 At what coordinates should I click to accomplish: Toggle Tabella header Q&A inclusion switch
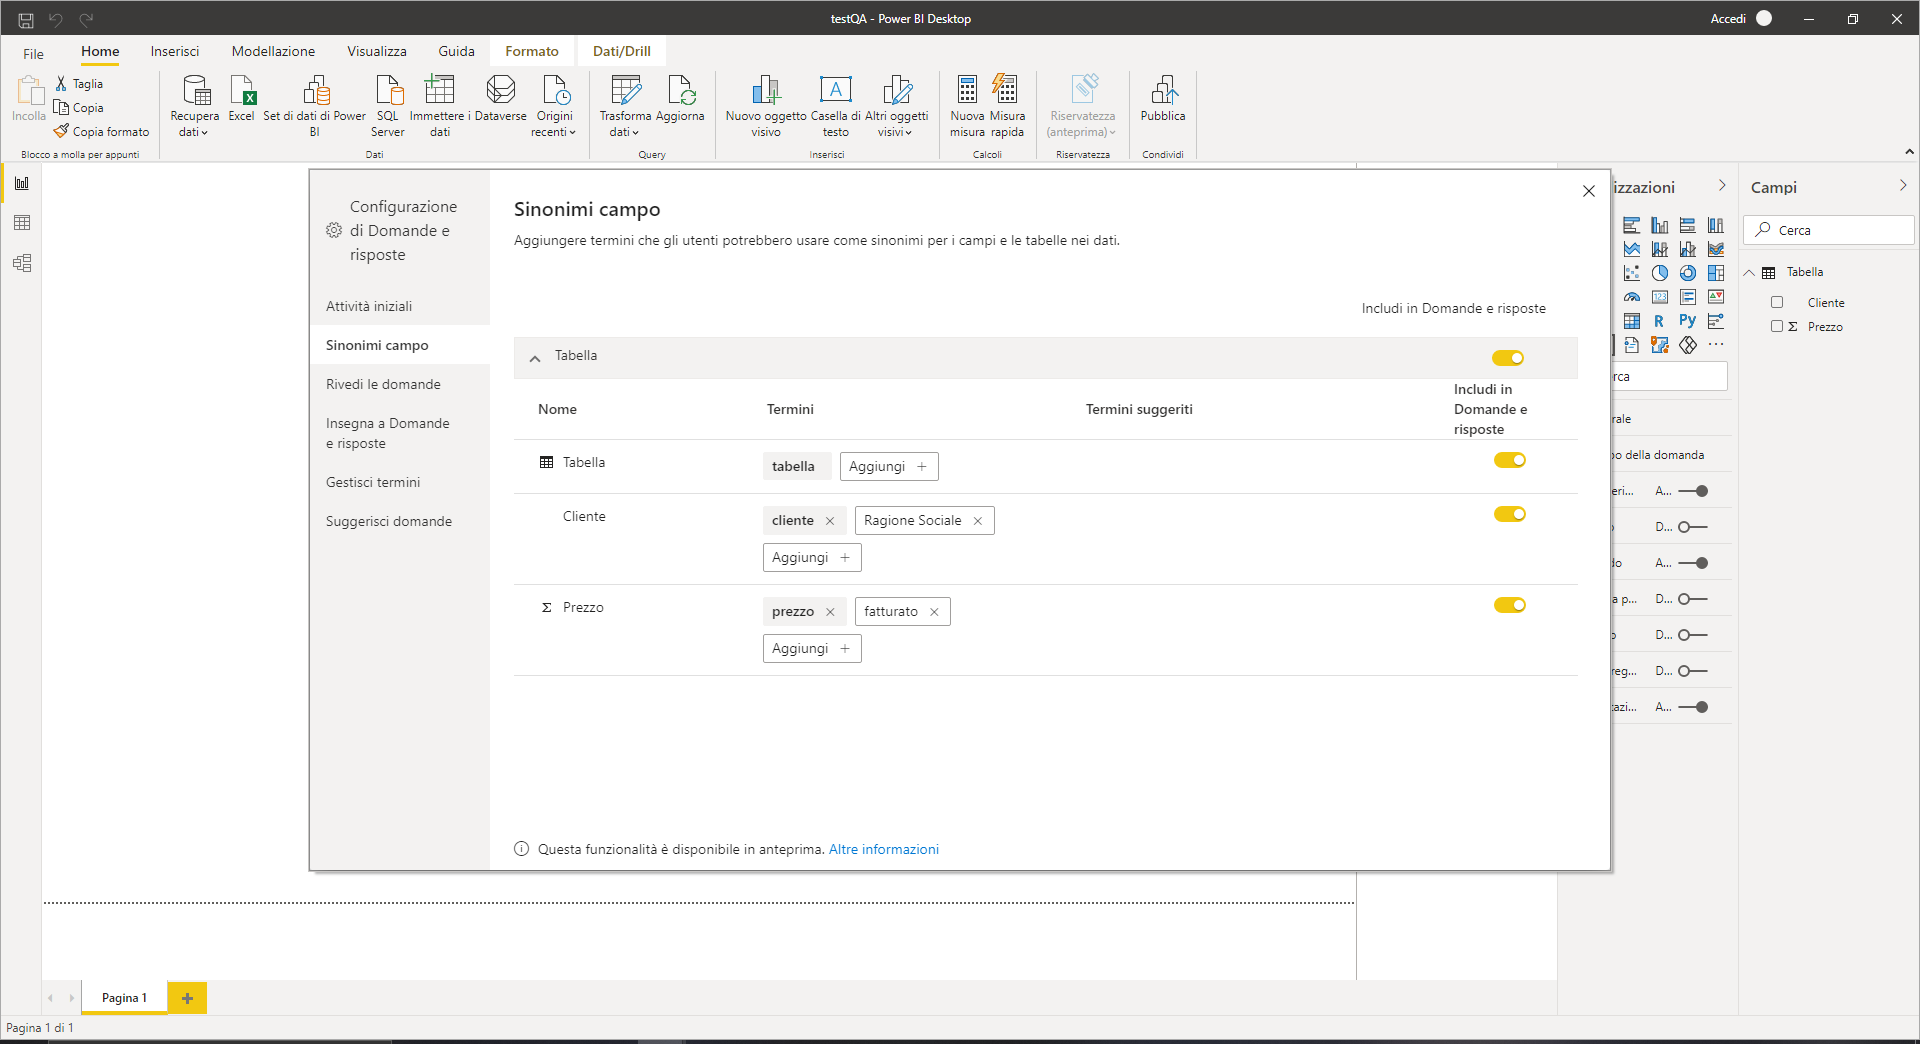click(x=1508, y=358)
